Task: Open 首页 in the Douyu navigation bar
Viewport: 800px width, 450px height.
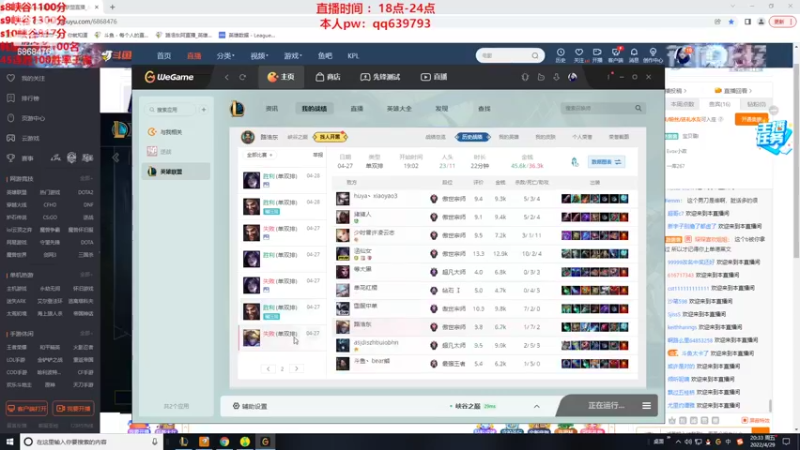Action: point(164,56)
